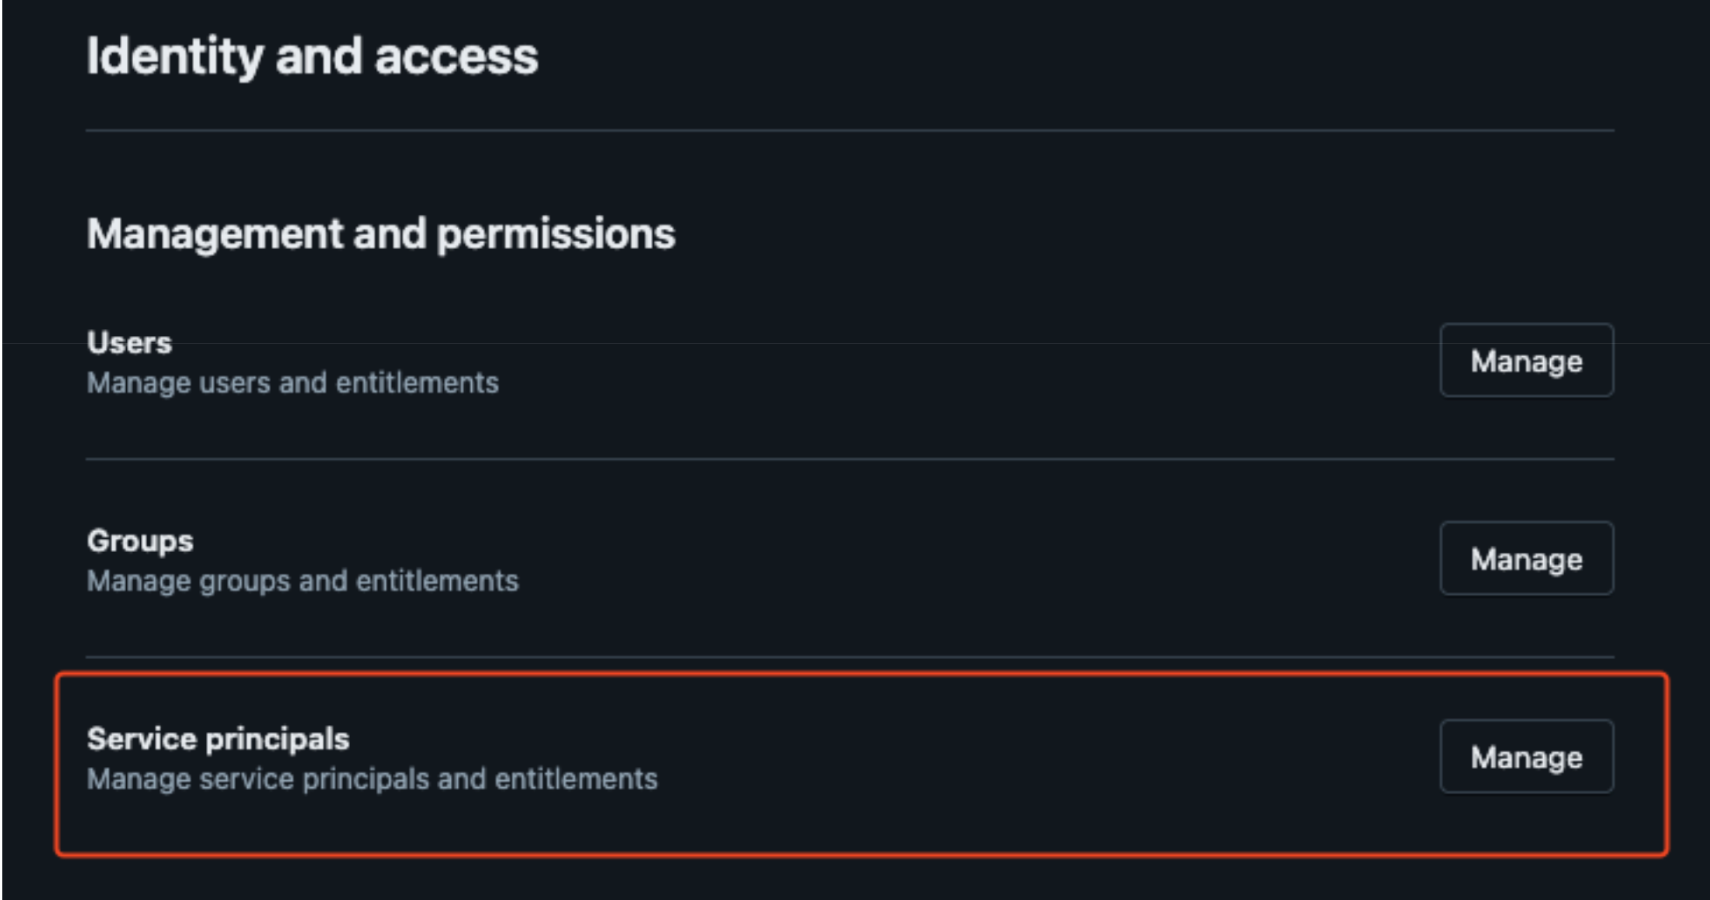Click the Management and permissions section heading

tap(381, 234)
